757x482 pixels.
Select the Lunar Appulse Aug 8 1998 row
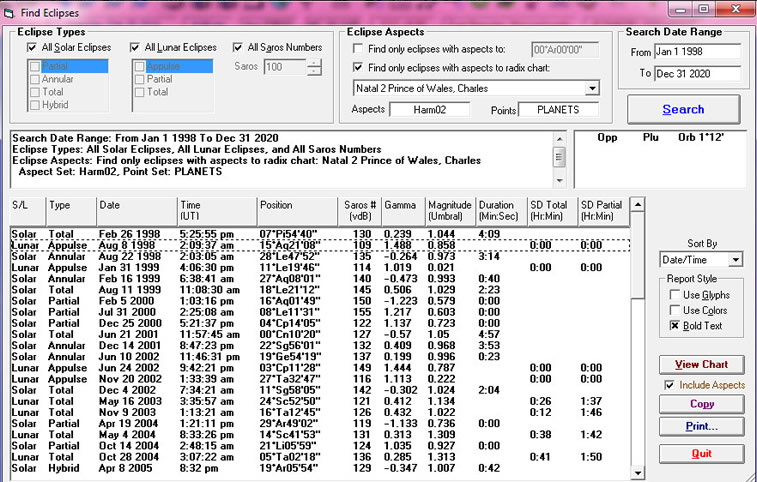tap(300, 244)
